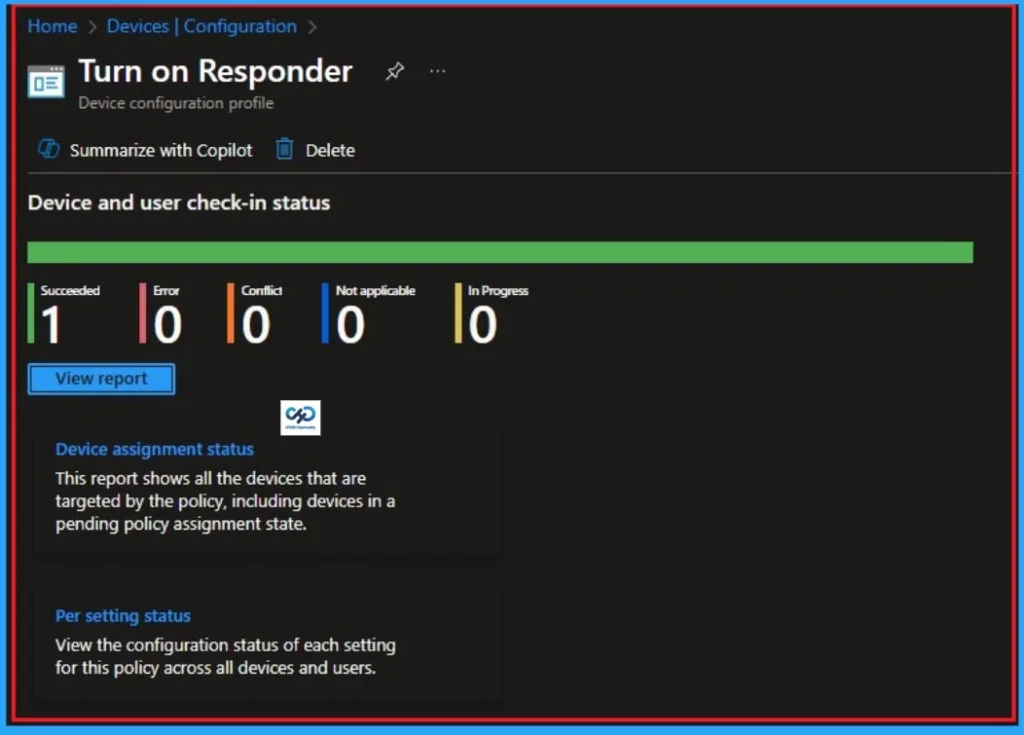Viewport: 1024px width, 735px height.
Task: Expand the Devices Configuration breadcrumb chevron
Action: [x=312, y=26]
